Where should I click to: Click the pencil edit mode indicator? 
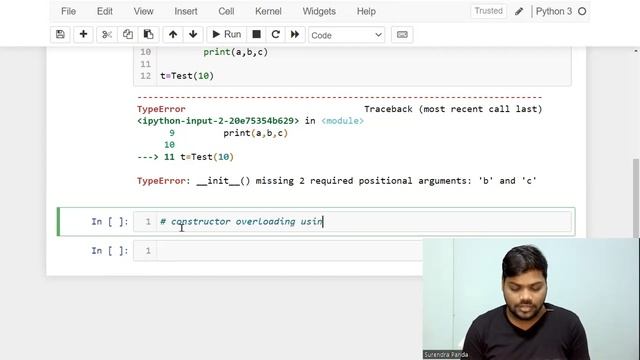pos(519,11)
